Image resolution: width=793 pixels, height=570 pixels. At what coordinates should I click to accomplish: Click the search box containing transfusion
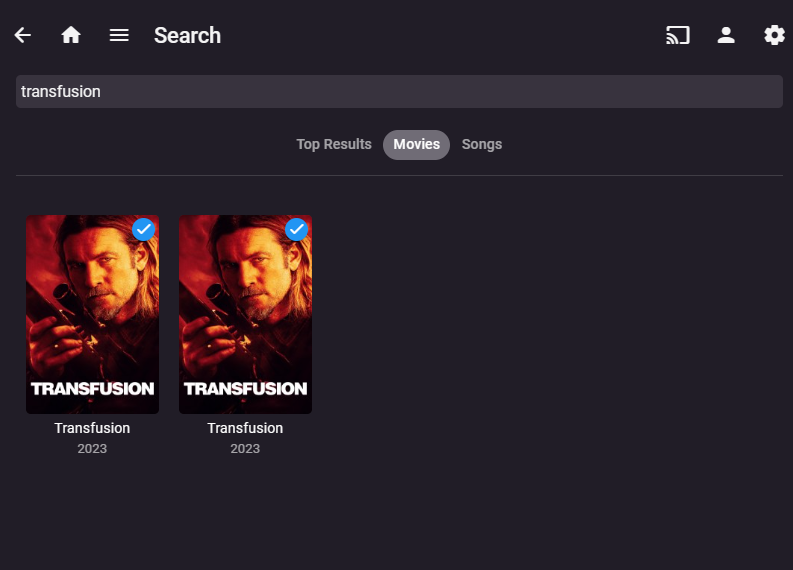(399, 92)
